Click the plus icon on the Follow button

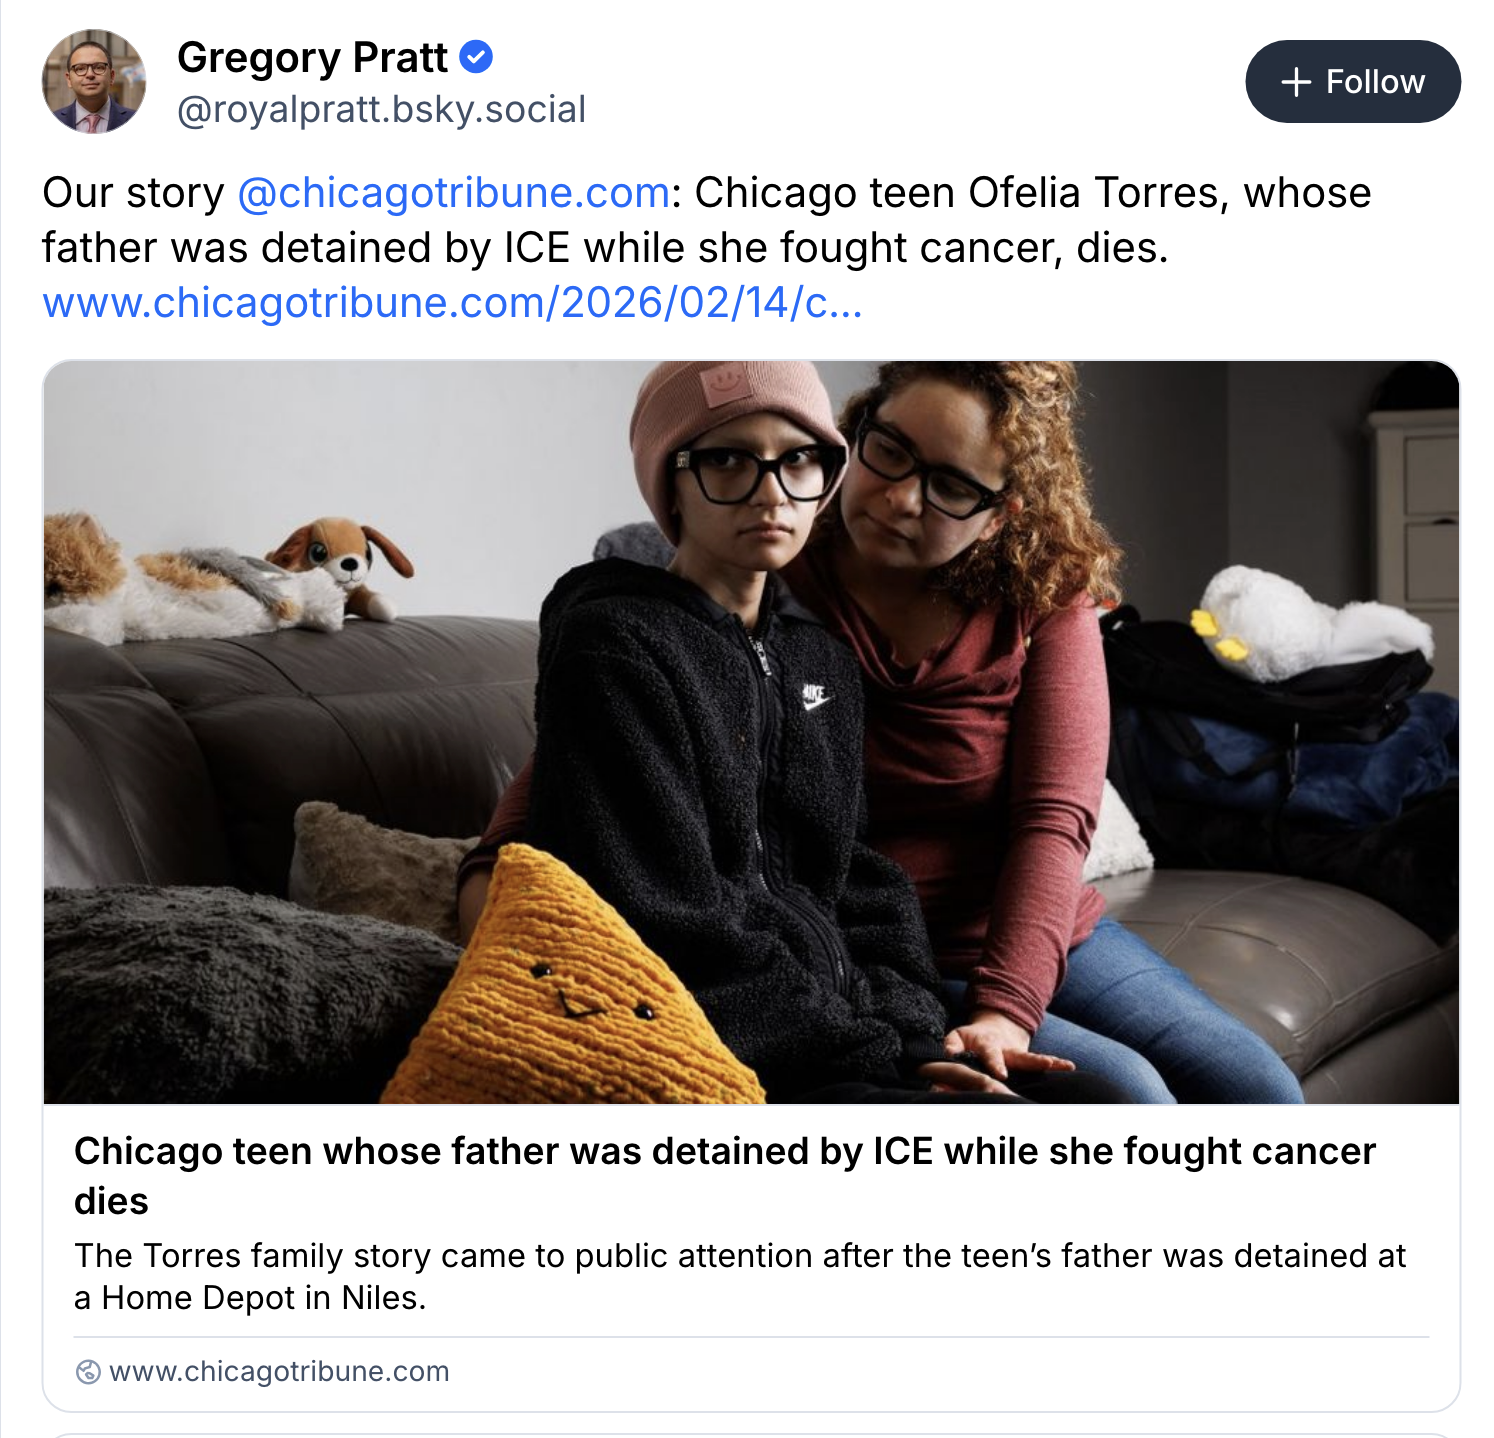tap(1295, 82)
